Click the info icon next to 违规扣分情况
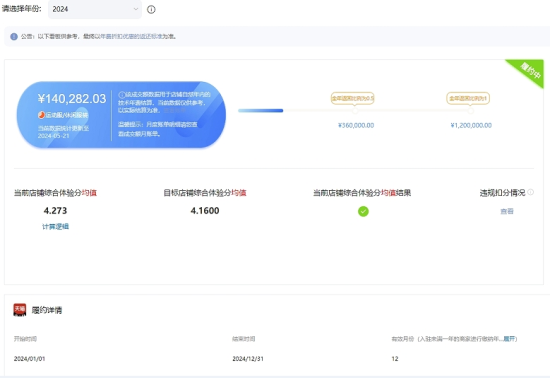This screenshot has height=378, width=550. point(530,192)
